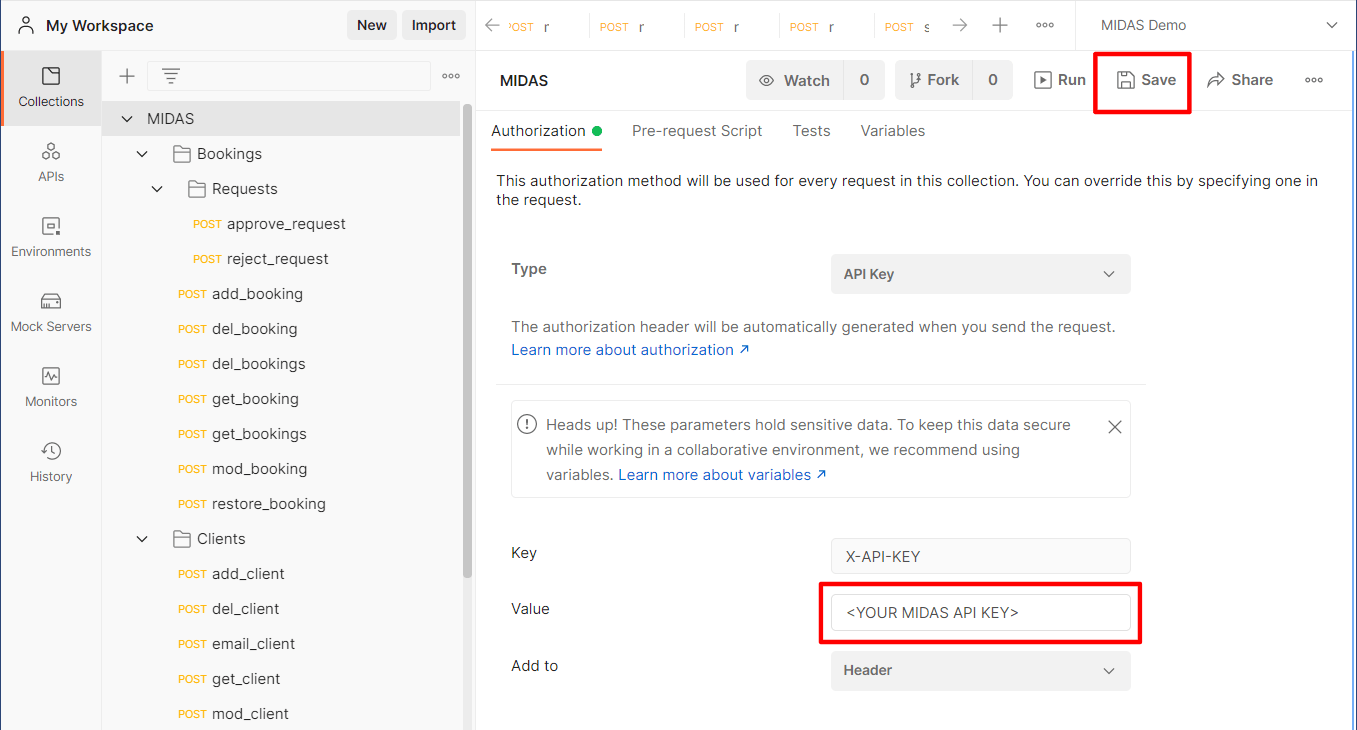
Task: Click the Value field for the API key
Action: pos(981,613)
